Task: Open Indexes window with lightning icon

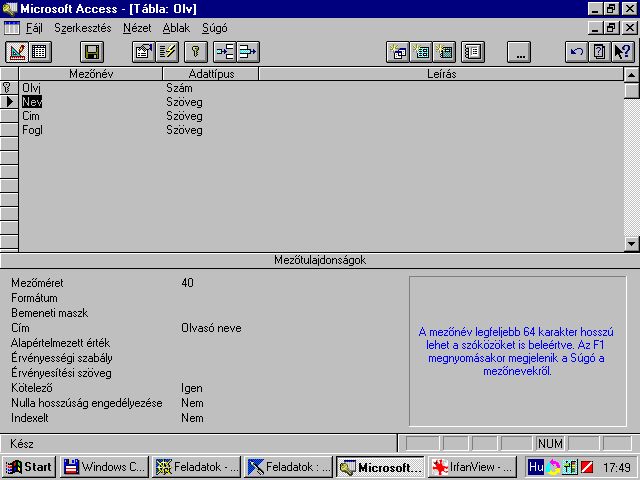Action: point(167,52)
